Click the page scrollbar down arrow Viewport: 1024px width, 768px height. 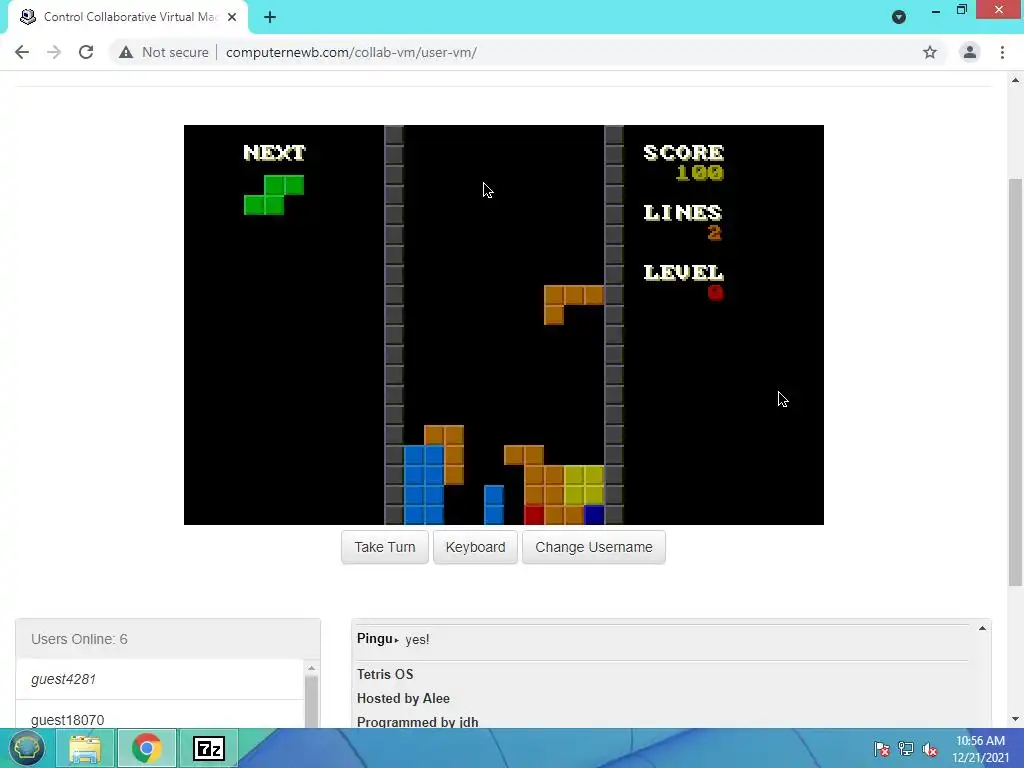[1015, 719]
